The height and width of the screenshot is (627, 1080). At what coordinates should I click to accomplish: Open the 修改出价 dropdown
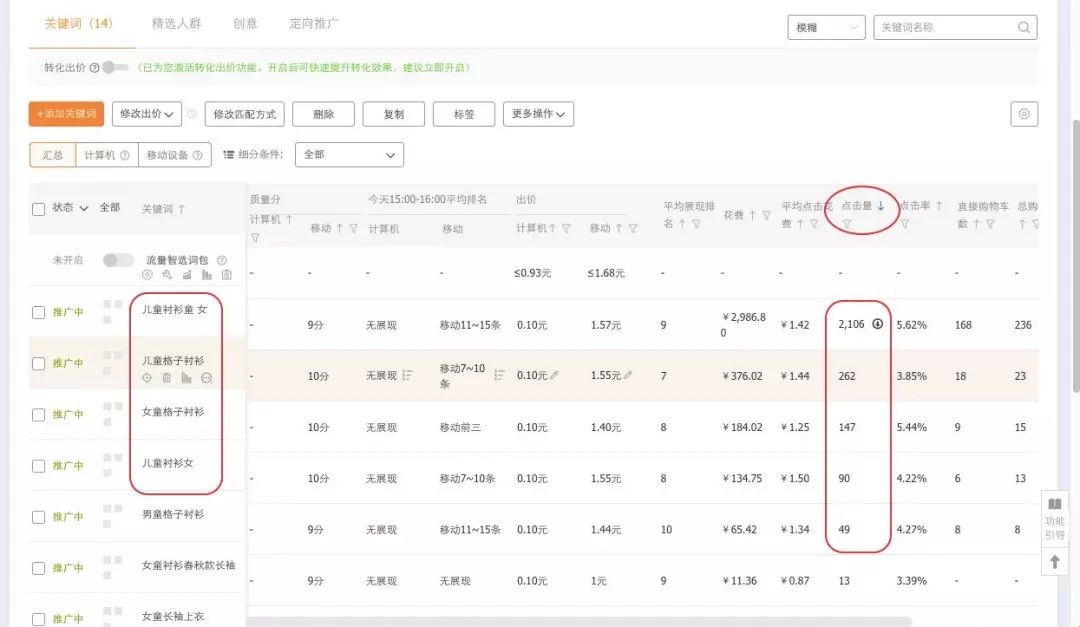(x=147, y=114)
